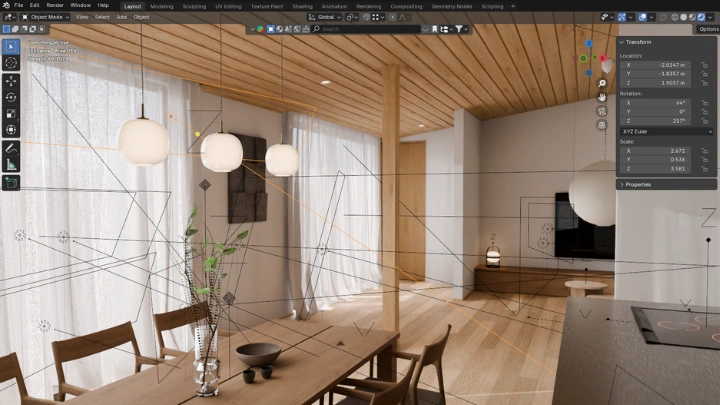Viewport: 720px width, 405px height.
Task: Click the blue Z axis gizmo
Action: coord(589,43)
